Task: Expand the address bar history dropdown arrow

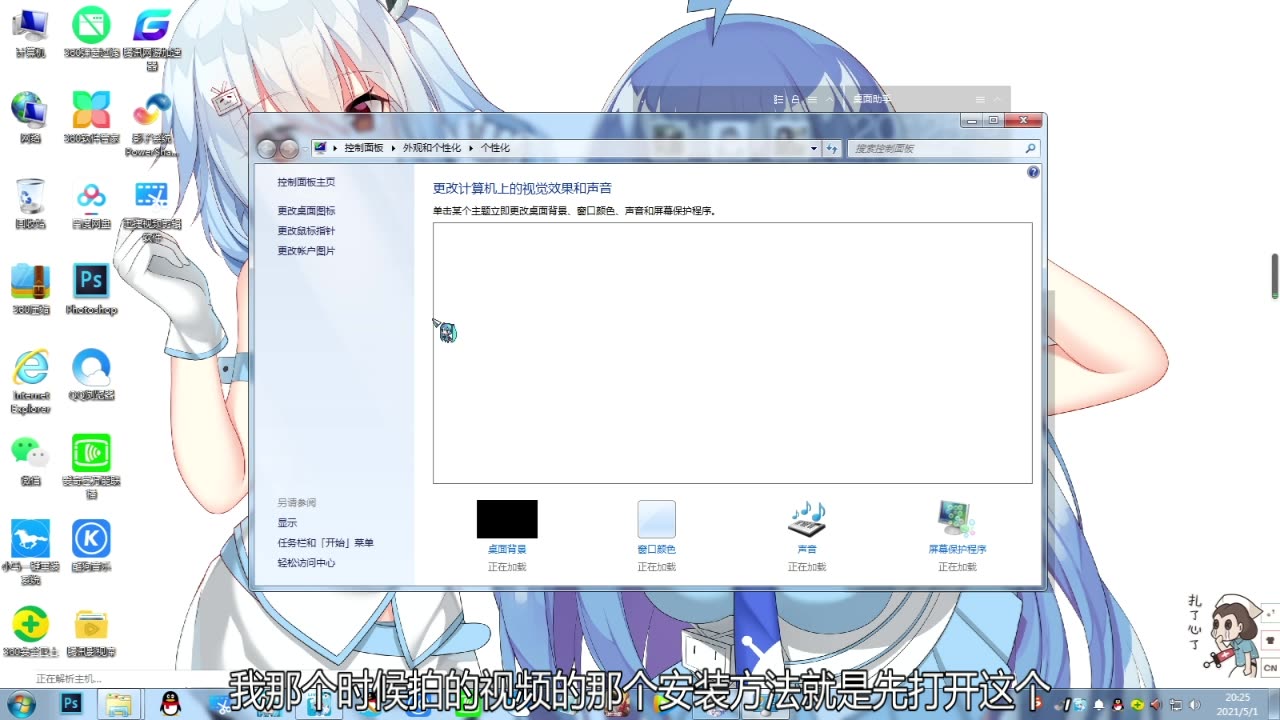Action: (x=814, y=148)
